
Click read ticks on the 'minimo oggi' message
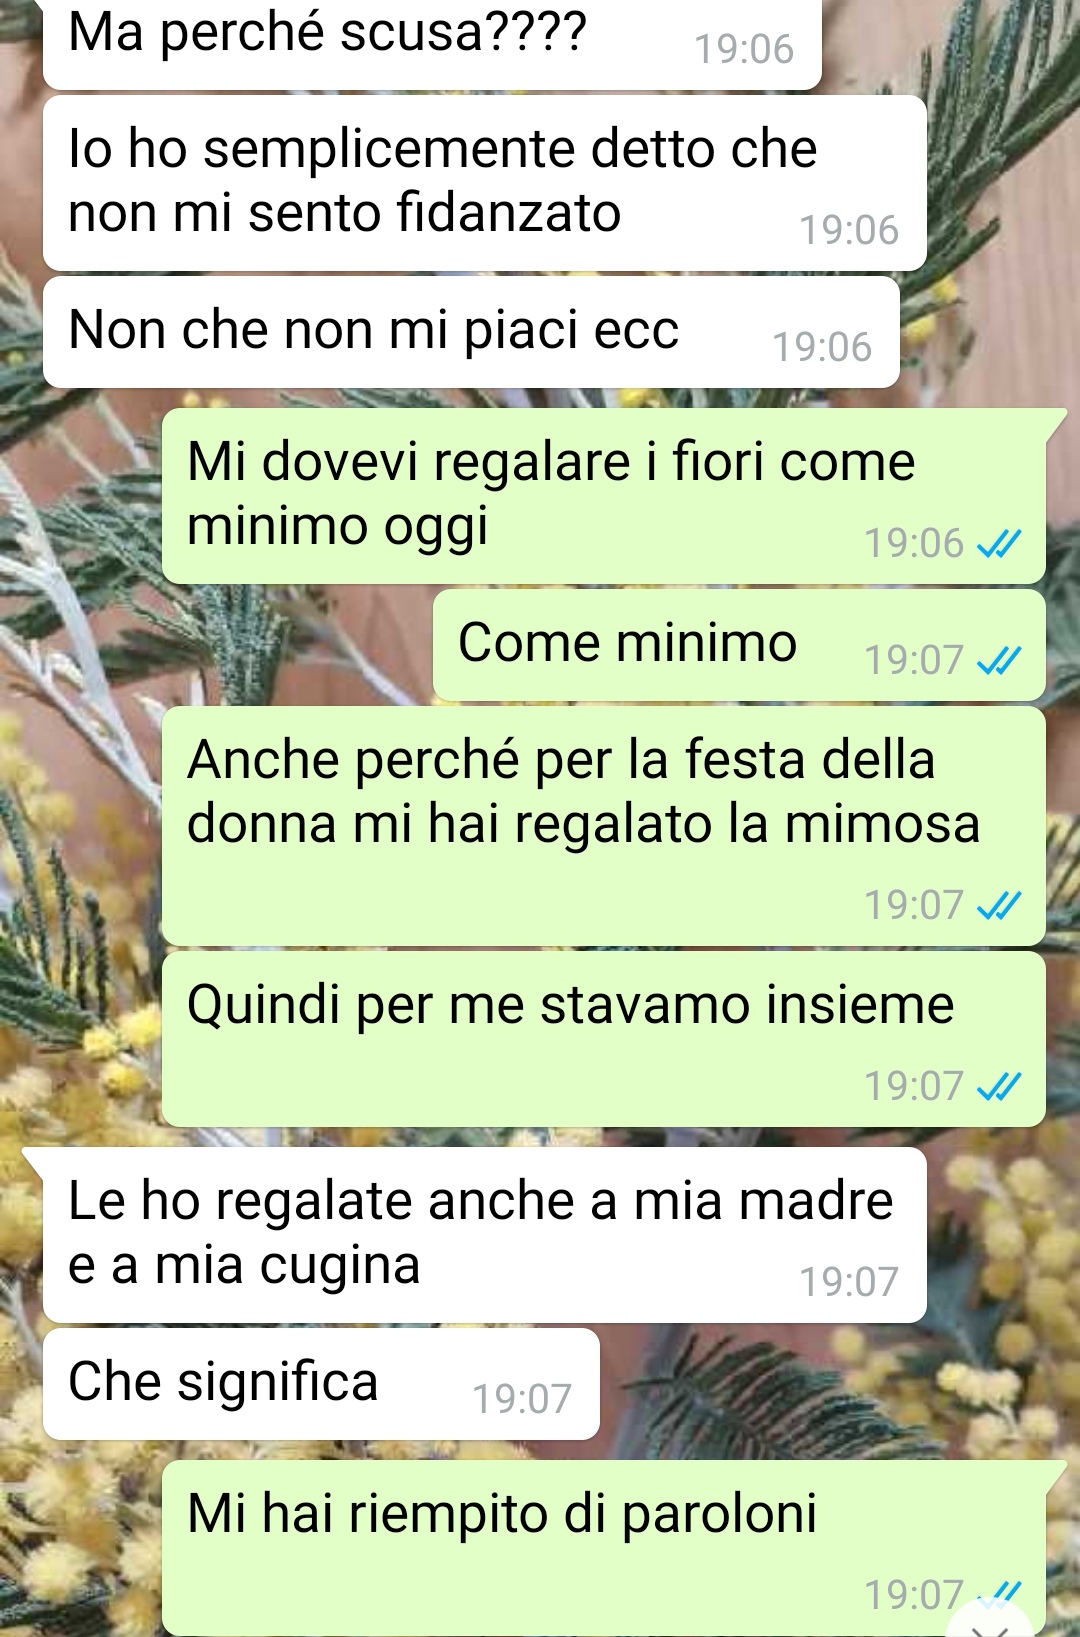click(999, 544)
